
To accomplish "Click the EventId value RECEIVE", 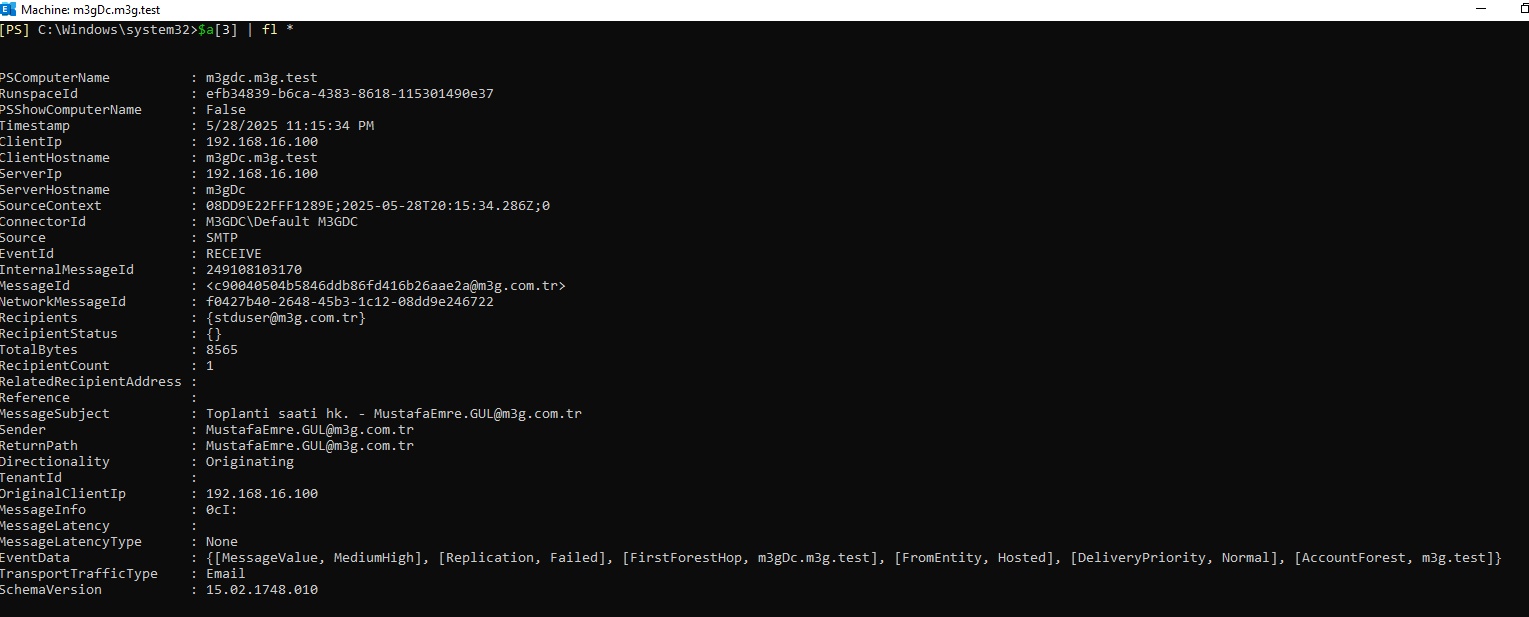I will tap(234, 254).
